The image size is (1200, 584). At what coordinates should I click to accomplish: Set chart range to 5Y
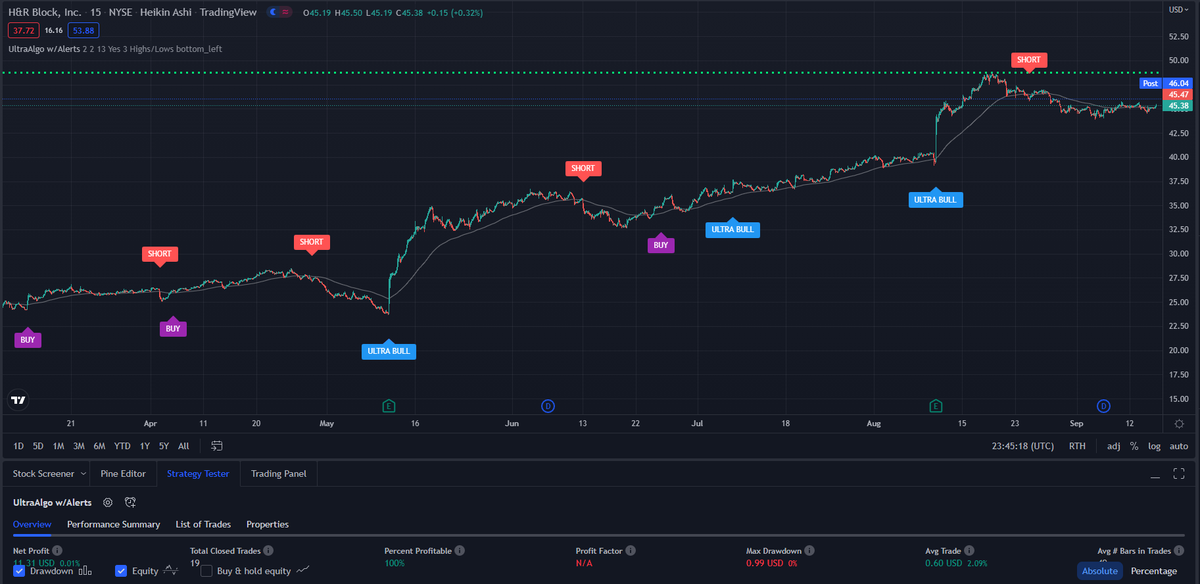[x=164, y=446]
